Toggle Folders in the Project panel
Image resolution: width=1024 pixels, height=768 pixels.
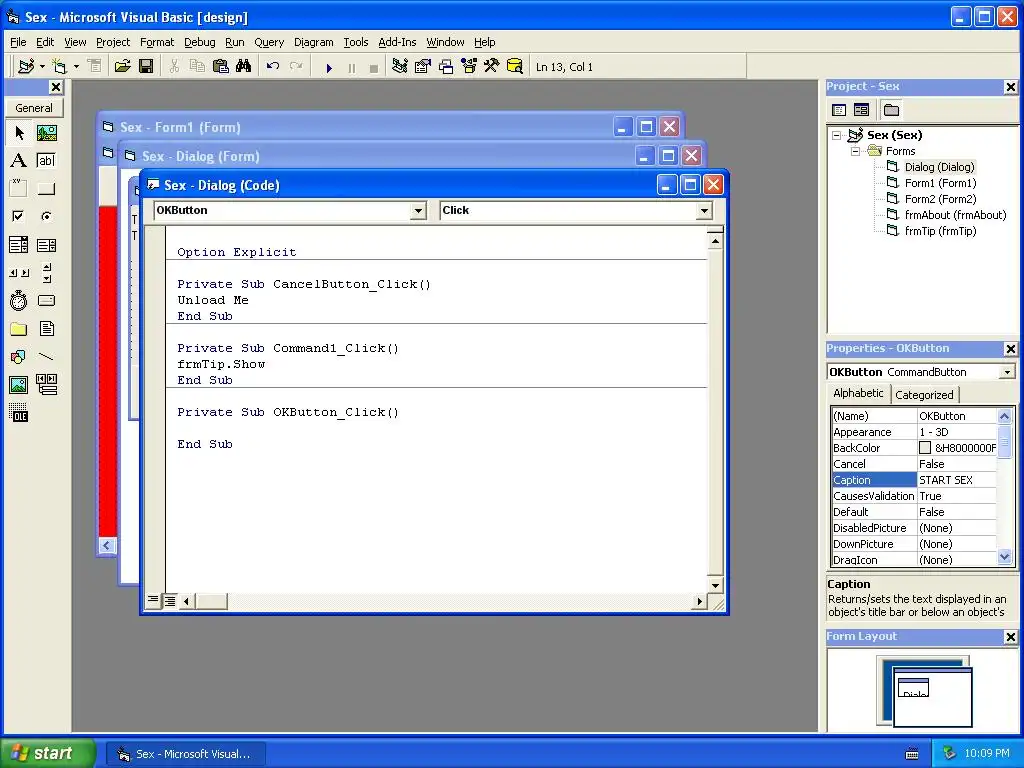click(891, 110)
